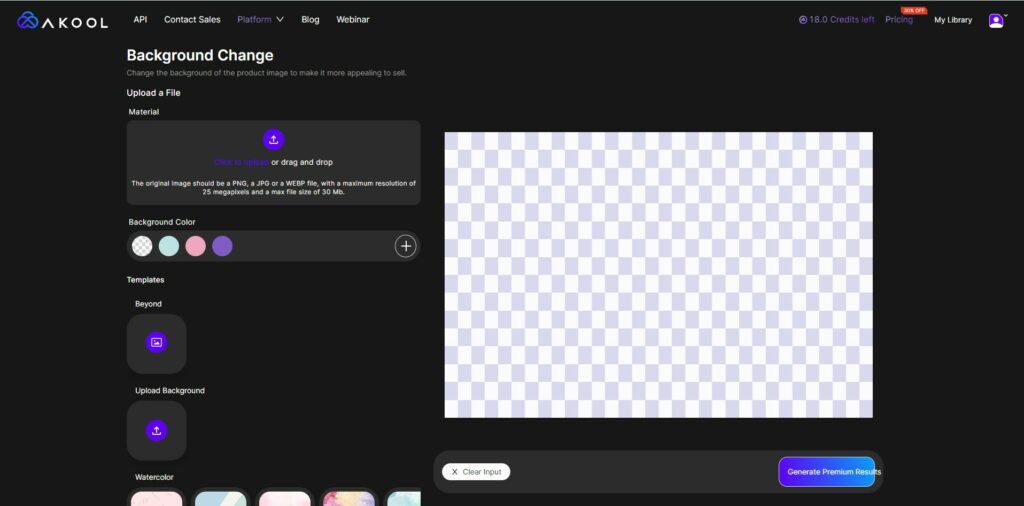Click the 30% OFF badge above Pricing
The height and width of the screenshot is (506, 1024).
click(914, 10)
